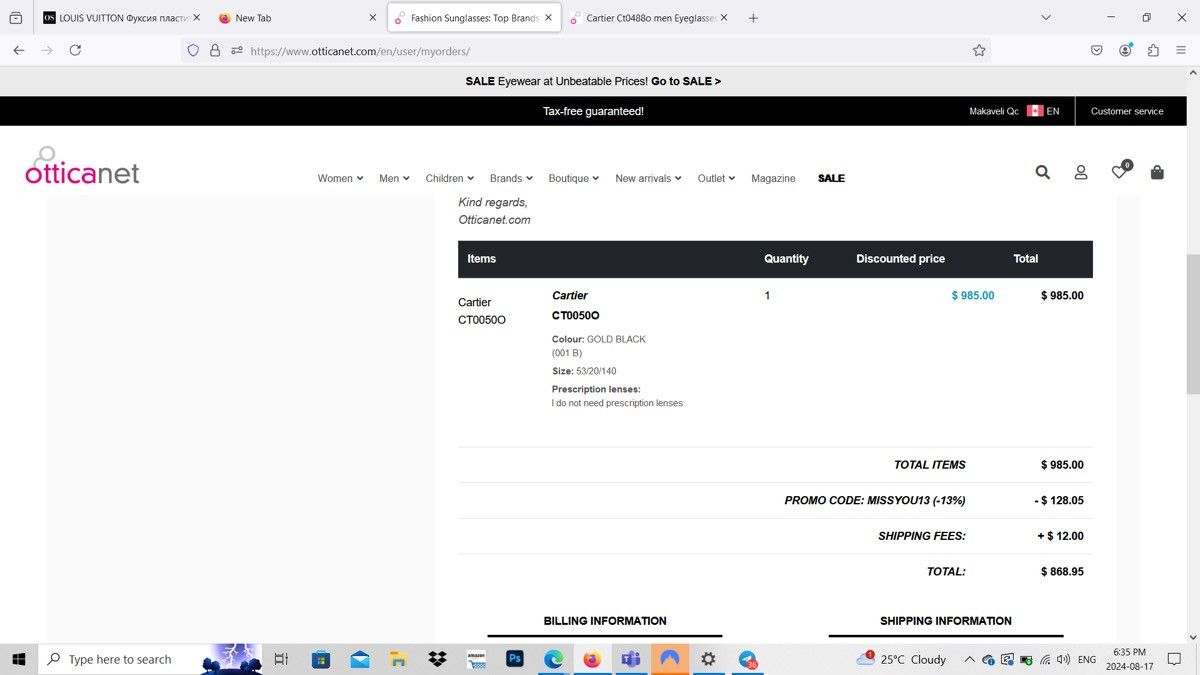Open the Task View taskbar icon

pyautogui.click(x=281, y=659)
